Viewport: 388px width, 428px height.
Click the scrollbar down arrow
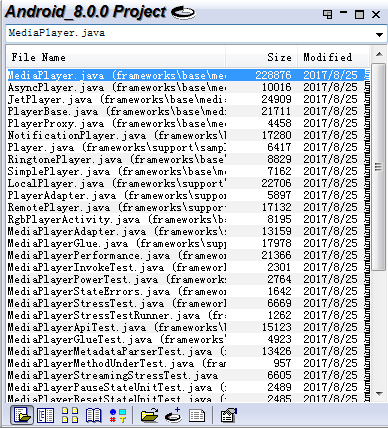[379, 394]
